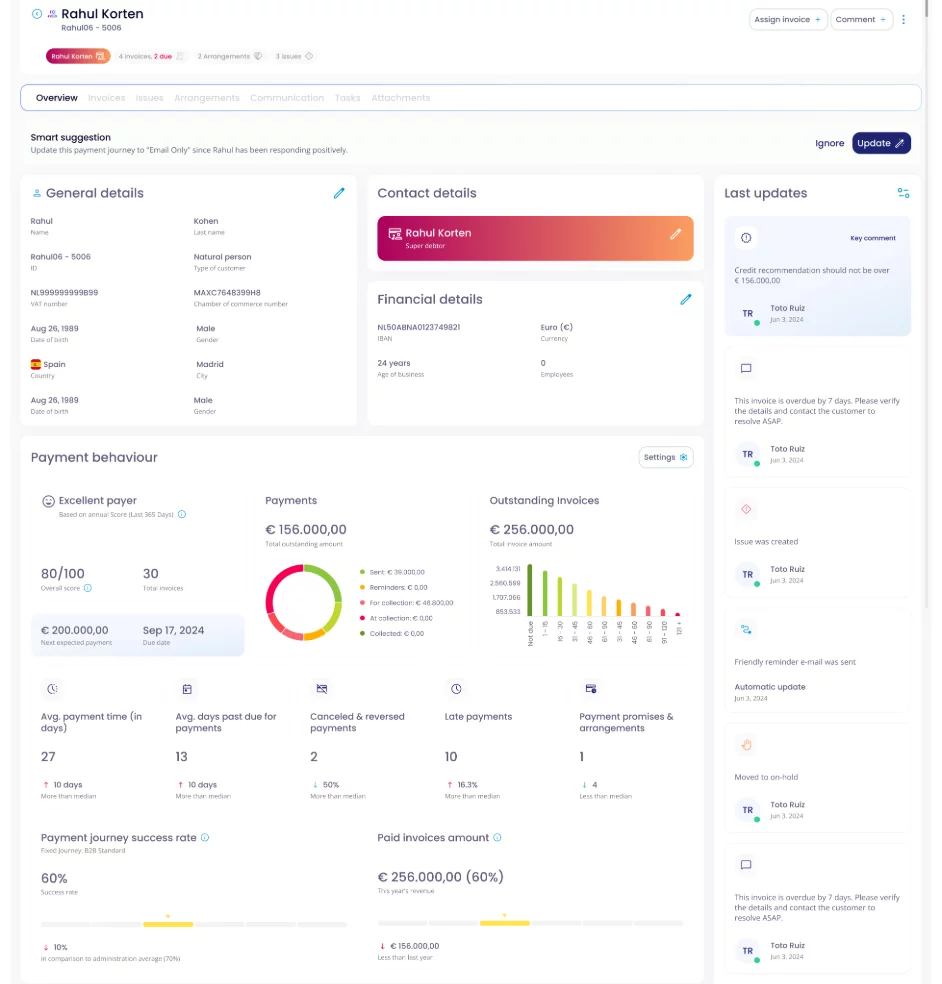Edit General details with the pencil icon
Viewport: 942px width, 984px height.
click(339, 193)
